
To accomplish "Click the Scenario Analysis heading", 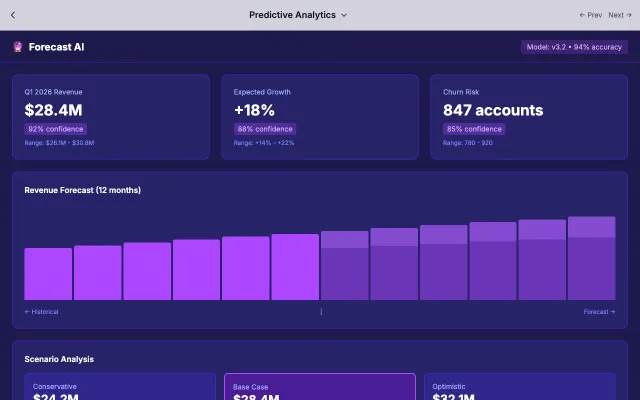I will 59,359.
